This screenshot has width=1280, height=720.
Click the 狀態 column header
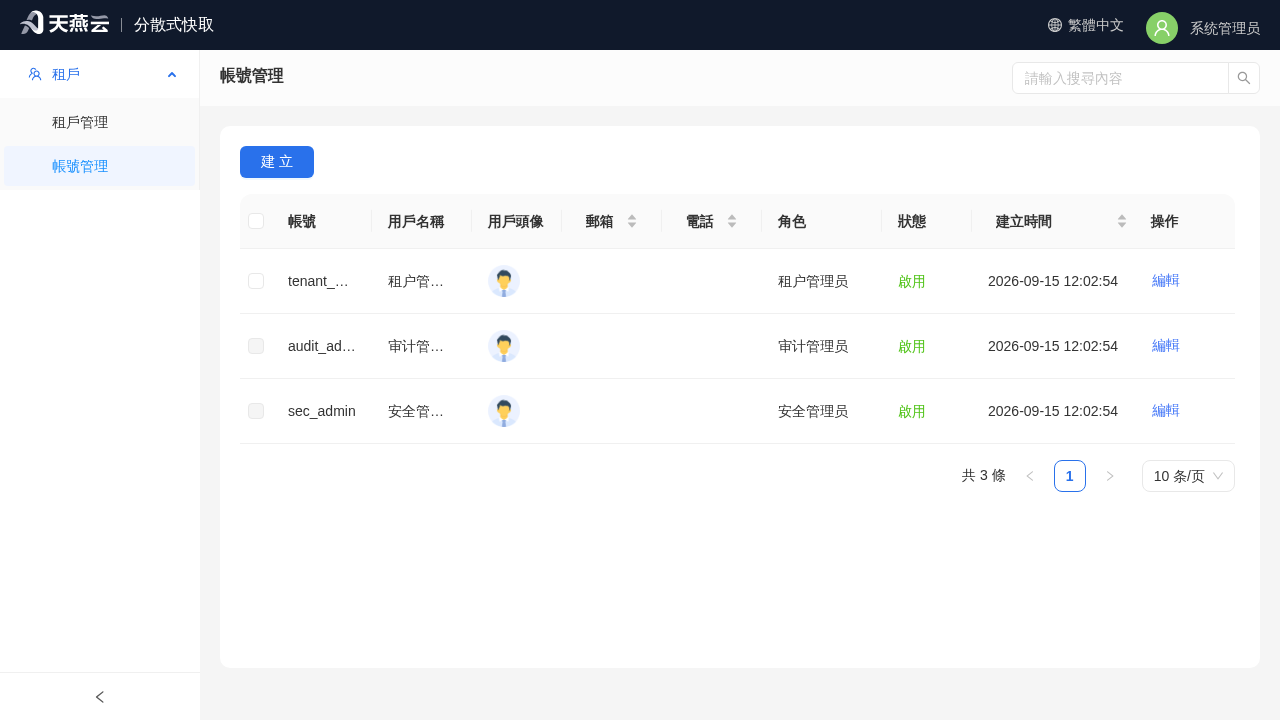pos(912,221)
